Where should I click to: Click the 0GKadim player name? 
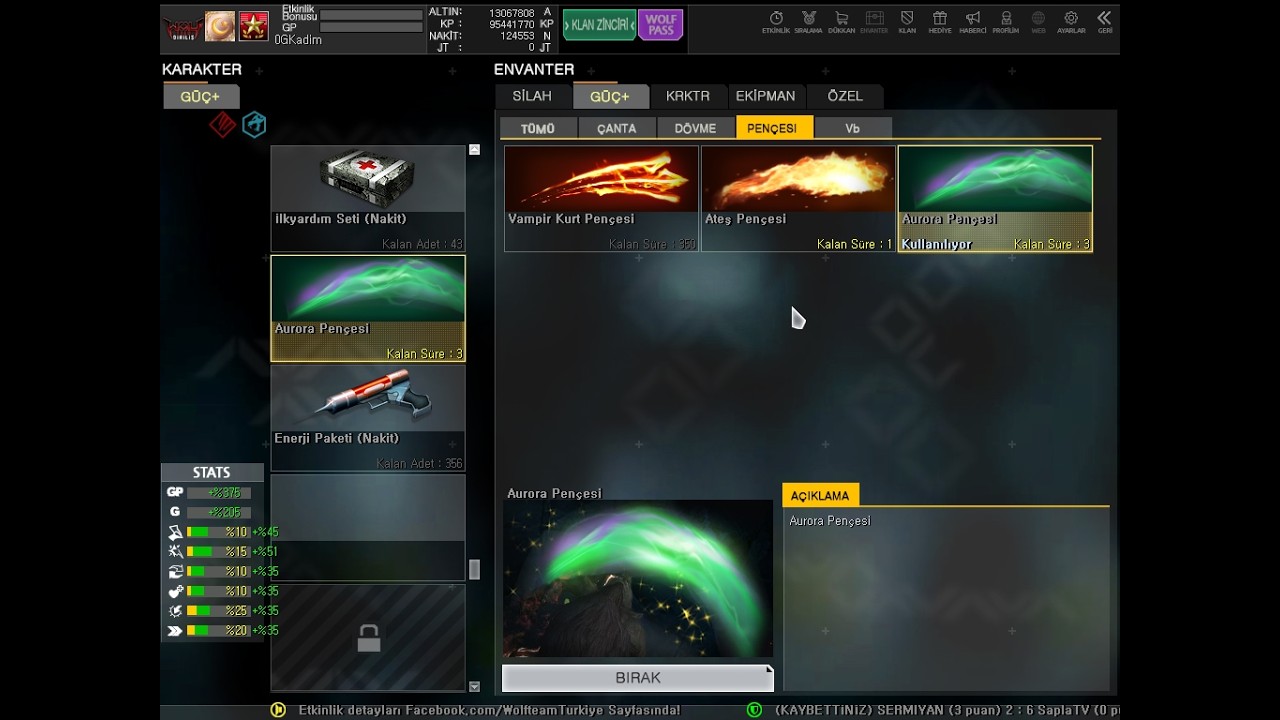pos(298,40)
